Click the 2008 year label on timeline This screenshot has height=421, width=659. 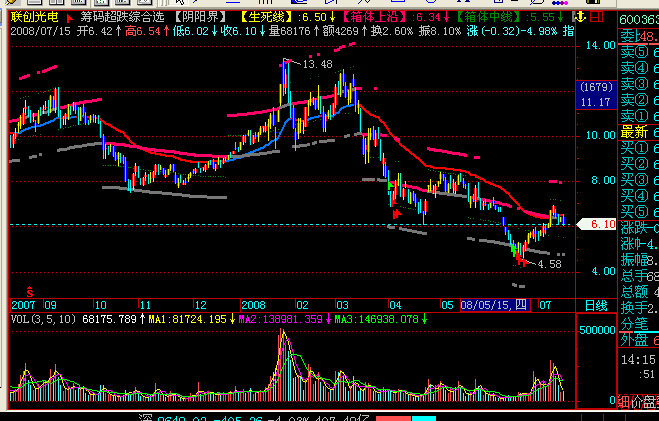253,305
